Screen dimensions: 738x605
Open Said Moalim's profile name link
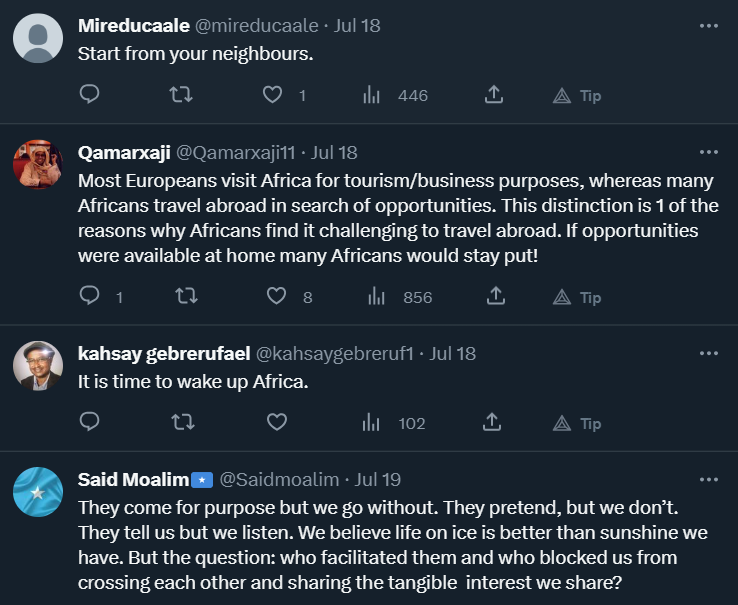[134, 479]
